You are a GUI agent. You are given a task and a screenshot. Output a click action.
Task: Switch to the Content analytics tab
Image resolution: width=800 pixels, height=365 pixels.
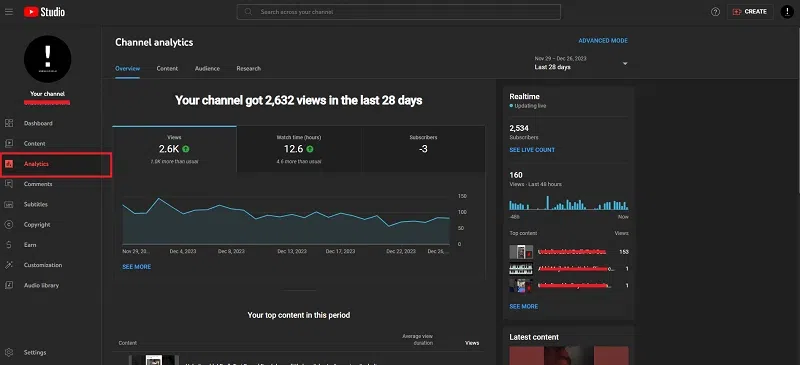point(167,68)
